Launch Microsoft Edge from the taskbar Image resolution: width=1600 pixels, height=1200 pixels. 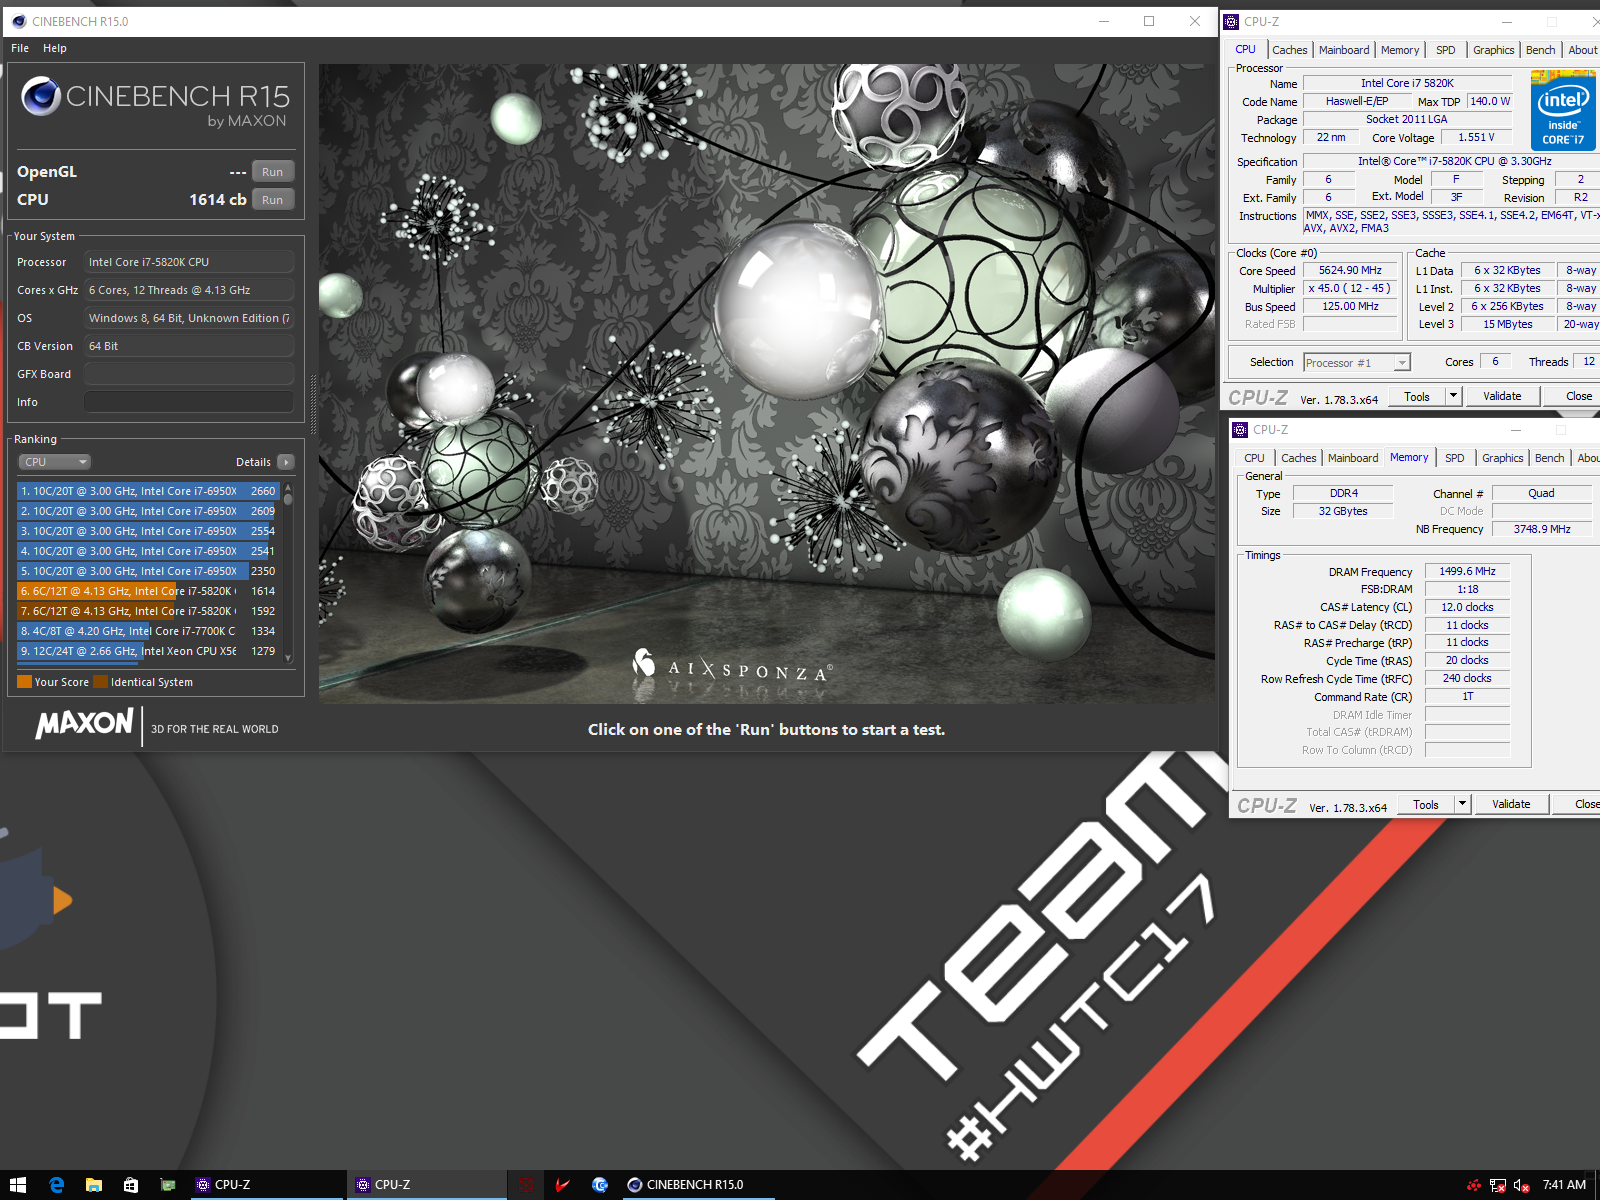57,1185
